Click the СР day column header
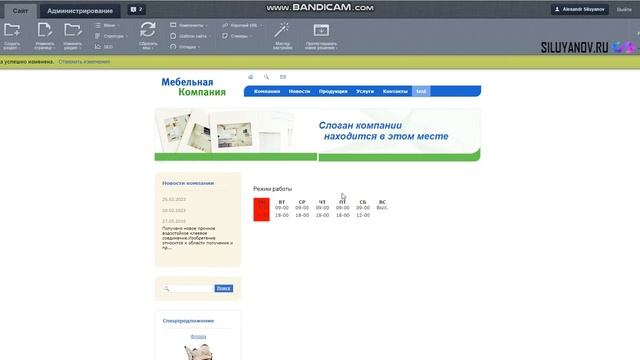This screenshot has height=360, width=640. 302,202
